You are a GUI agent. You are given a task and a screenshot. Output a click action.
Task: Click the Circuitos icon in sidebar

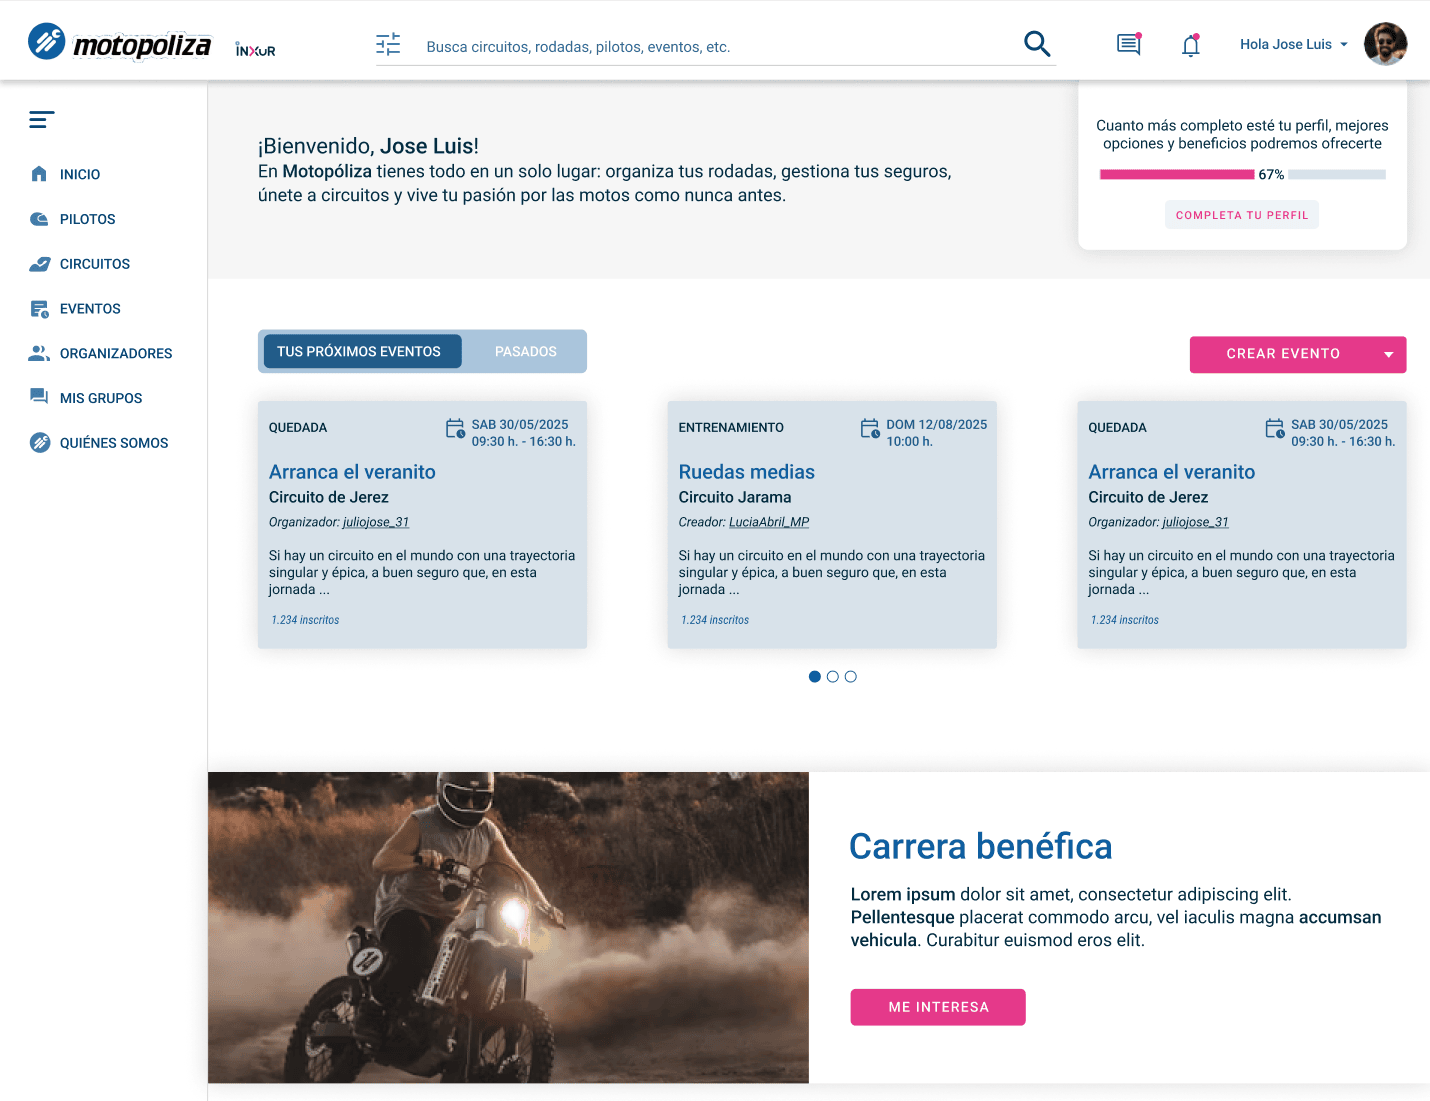pyautogui.click(x=38, y=263)
